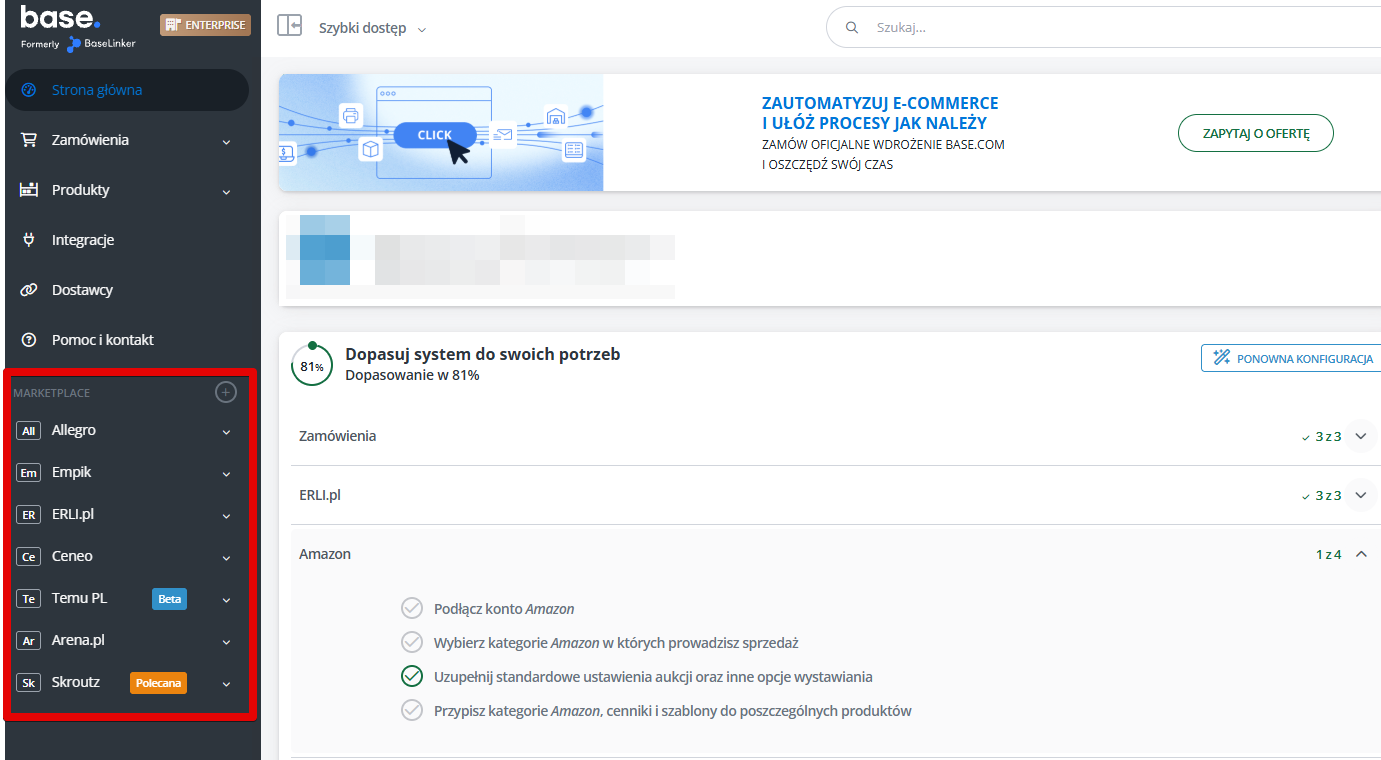Toggle the 'Podłącz konto Amazon' checkmark
Viewport: 1381px width, 760px height.
tap(411, 608)
